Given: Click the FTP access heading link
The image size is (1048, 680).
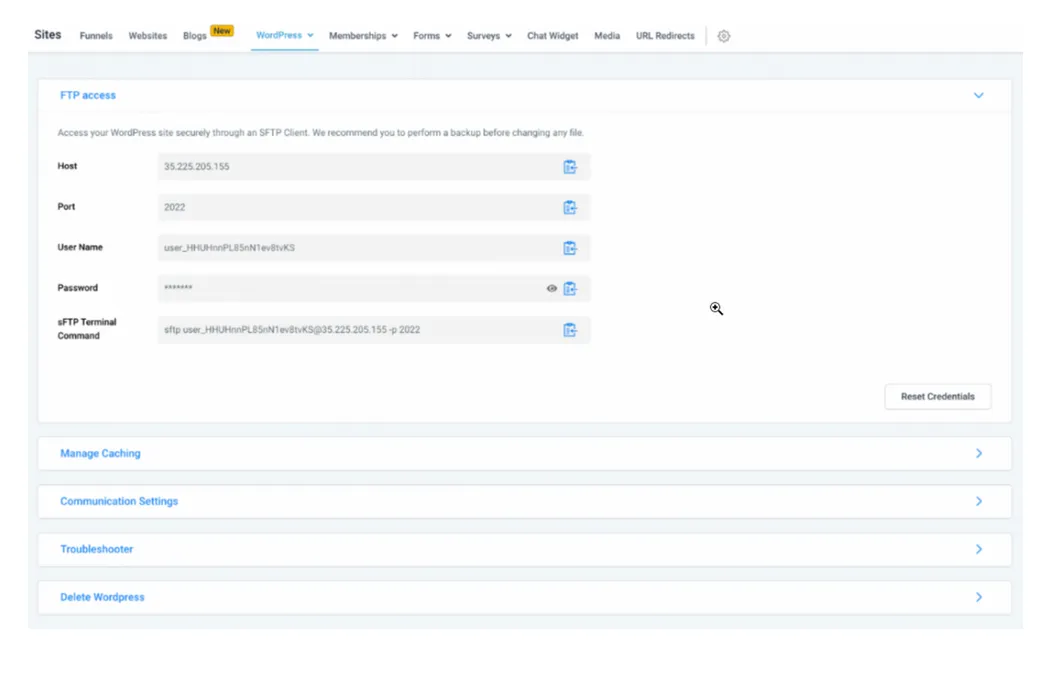Looking at the screenshot, I should (88, 96).
